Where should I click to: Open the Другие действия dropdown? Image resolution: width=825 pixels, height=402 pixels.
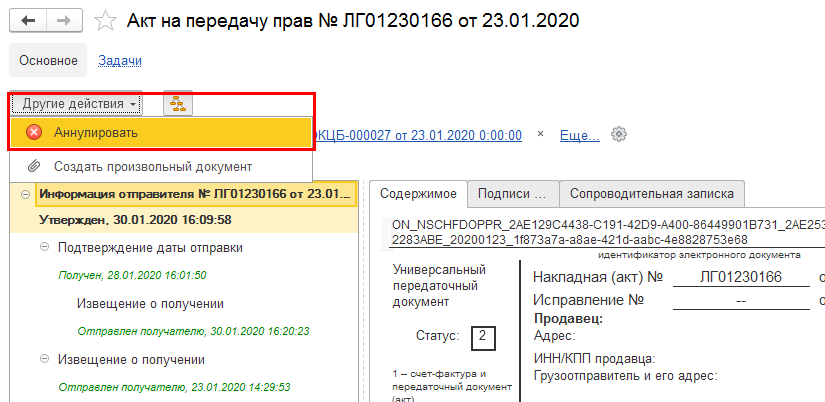(x=76, y=104)
